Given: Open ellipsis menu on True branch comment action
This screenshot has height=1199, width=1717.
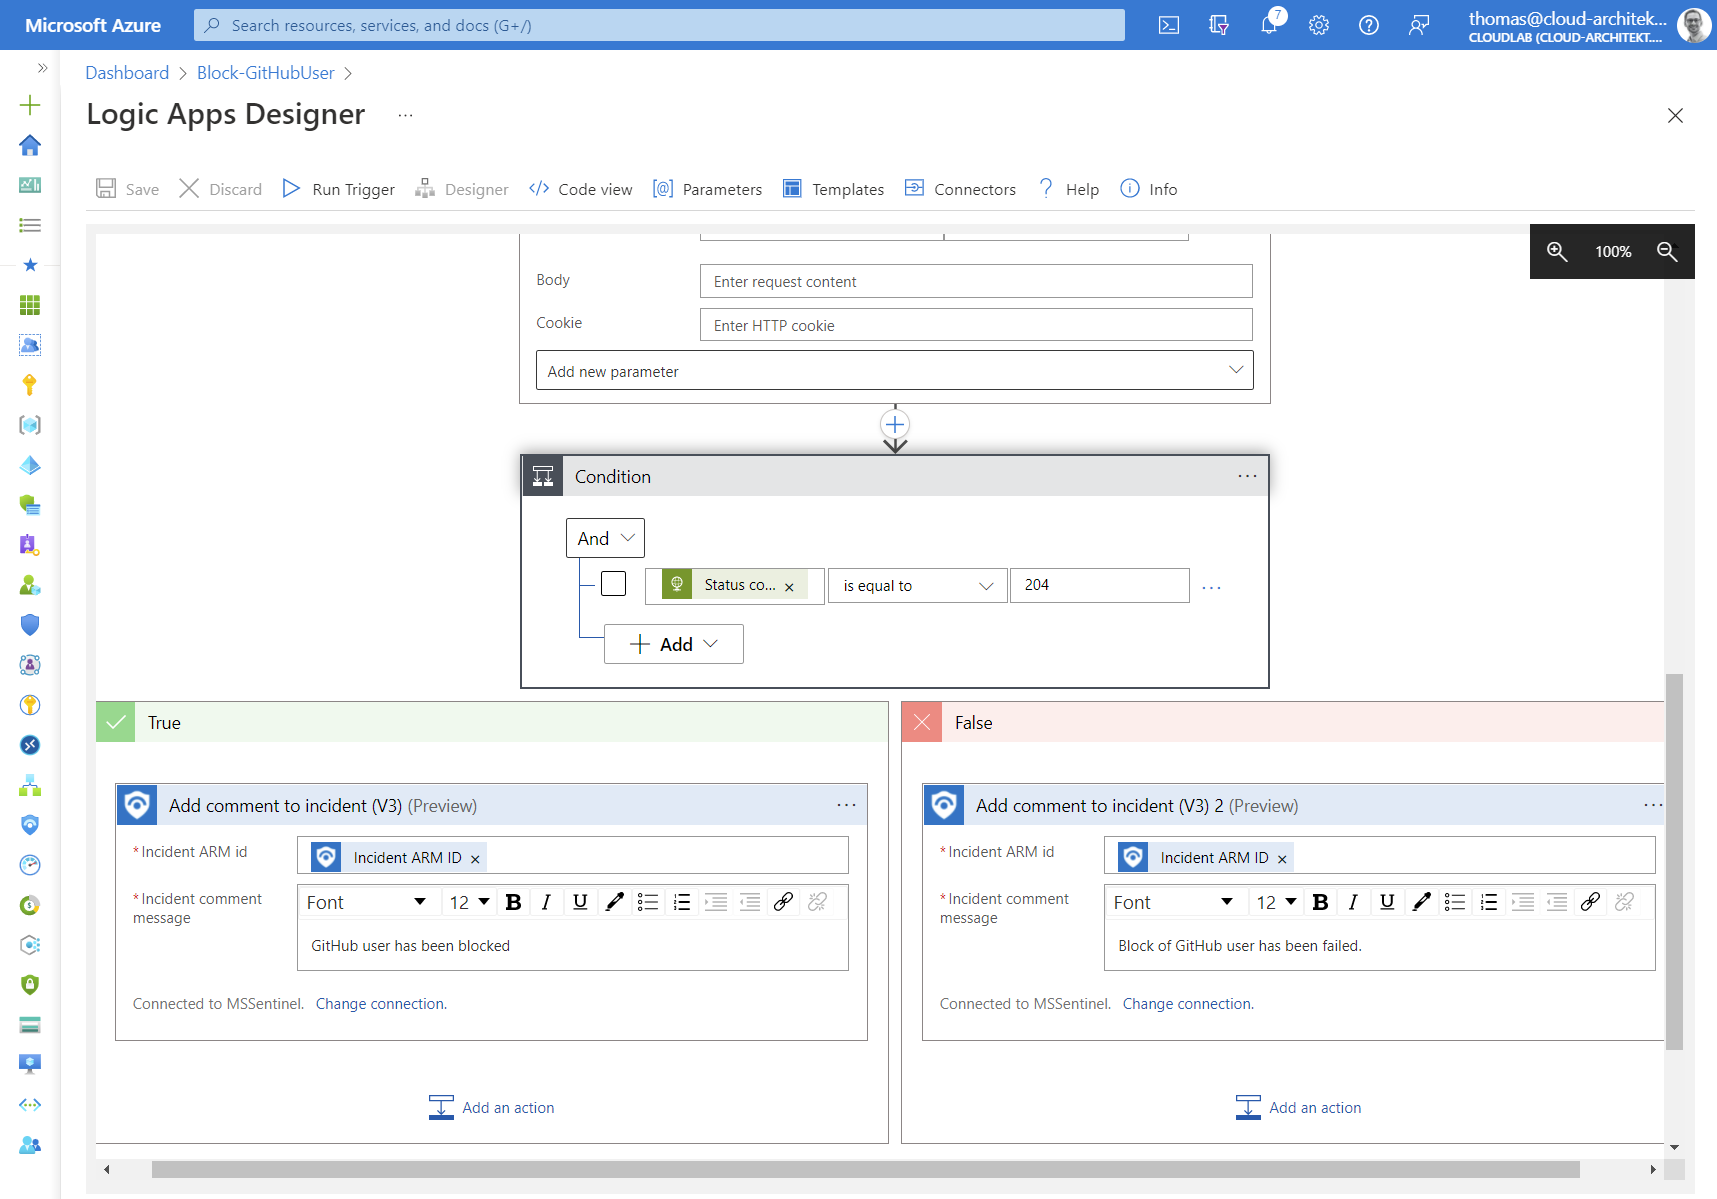Looking at the screenshot, I should coord(846,805).
